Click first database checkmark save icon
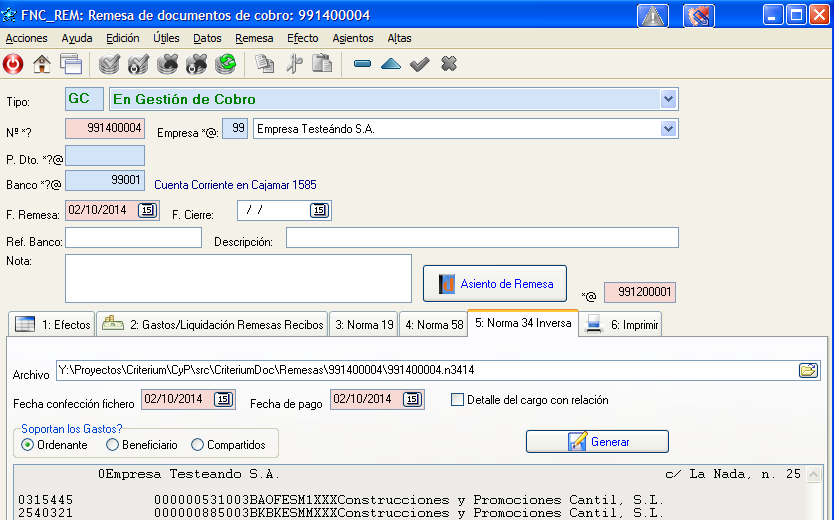Screen dimensions: 834x520 pyautogui.click(x=110, y=64)
